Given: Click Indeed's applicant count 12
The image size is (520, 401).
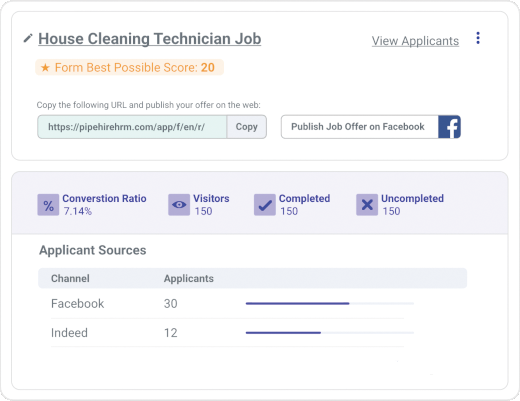Looking at the screenshot, I should 171,333.
